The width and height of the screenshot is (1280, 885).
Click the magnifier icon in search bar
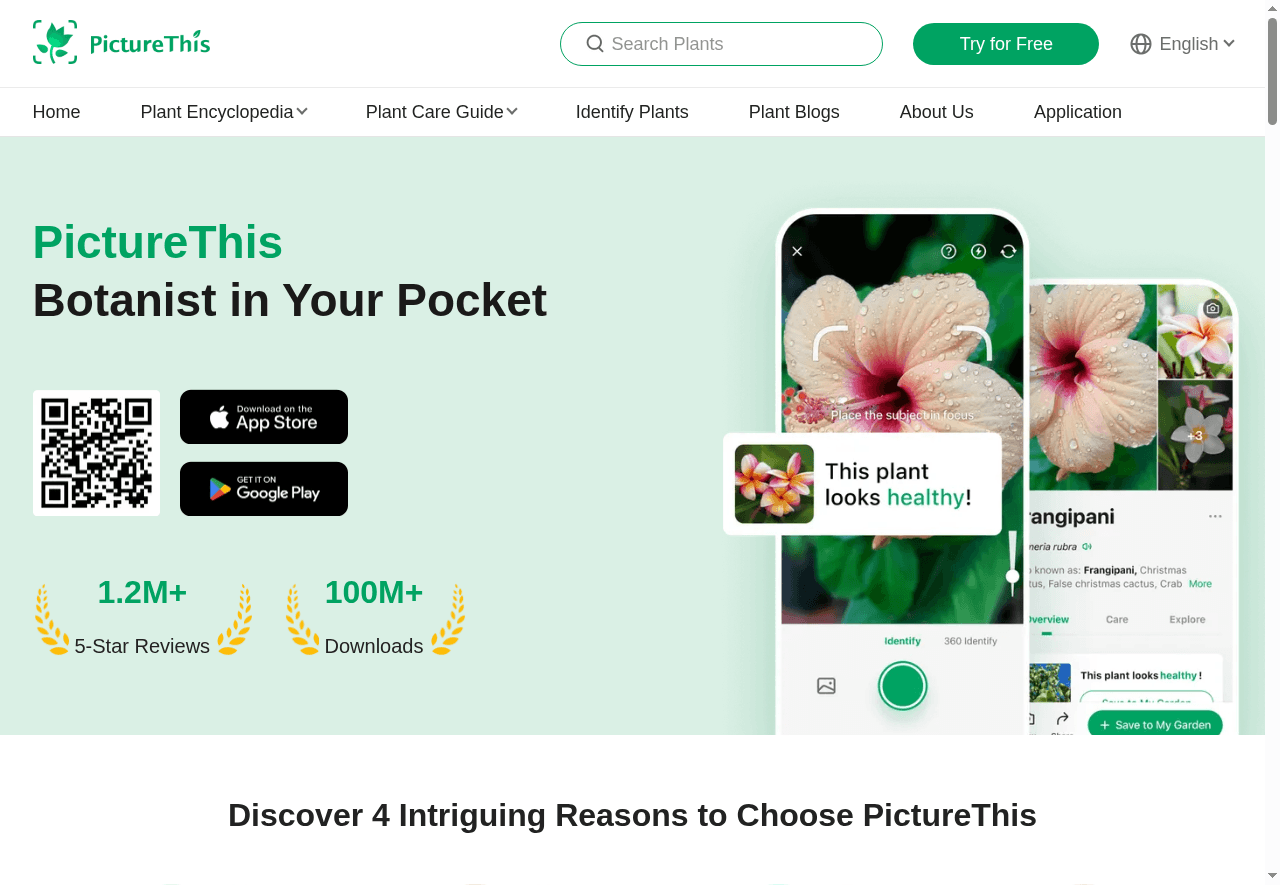pos(595,44)
